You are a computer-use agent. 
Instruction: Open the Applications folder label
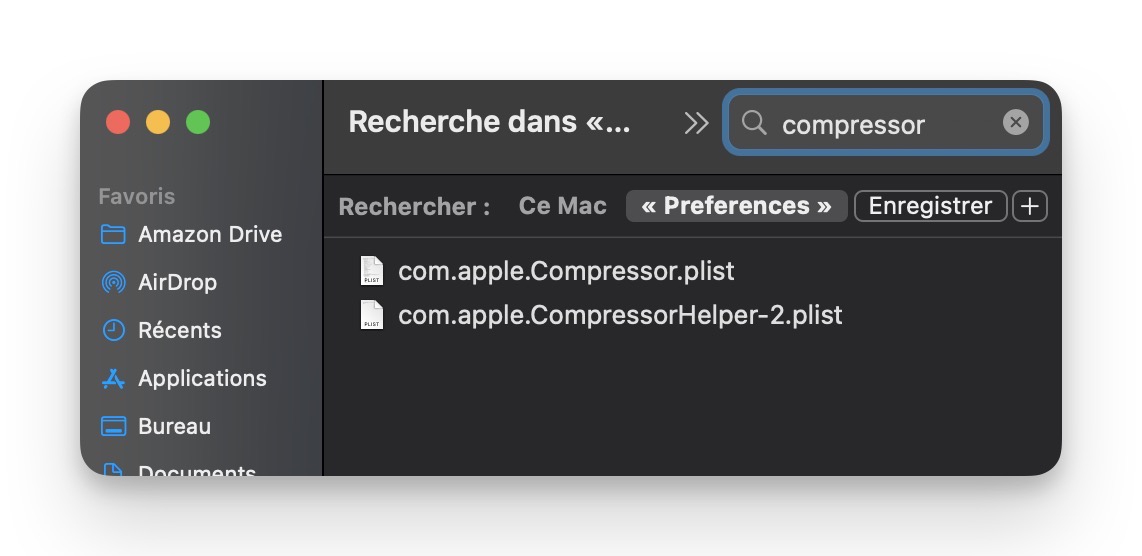pyautogui.click(x=202, y=379)
